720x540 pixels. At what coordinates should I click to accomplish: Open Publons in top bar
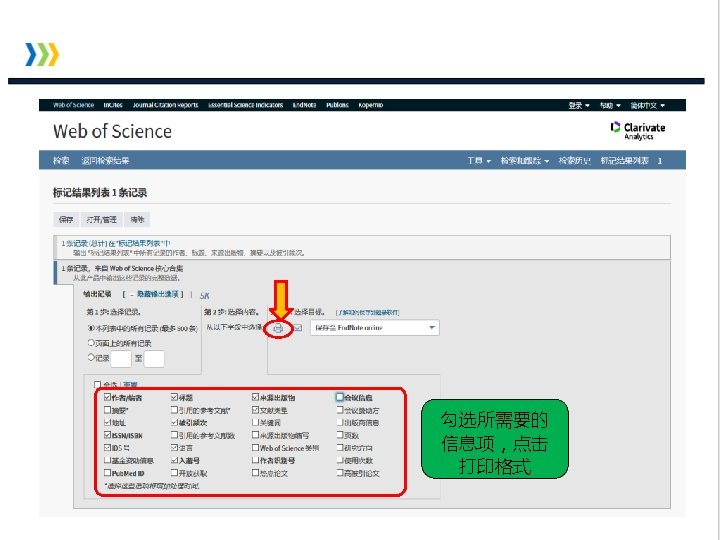(x=338, y=105)
